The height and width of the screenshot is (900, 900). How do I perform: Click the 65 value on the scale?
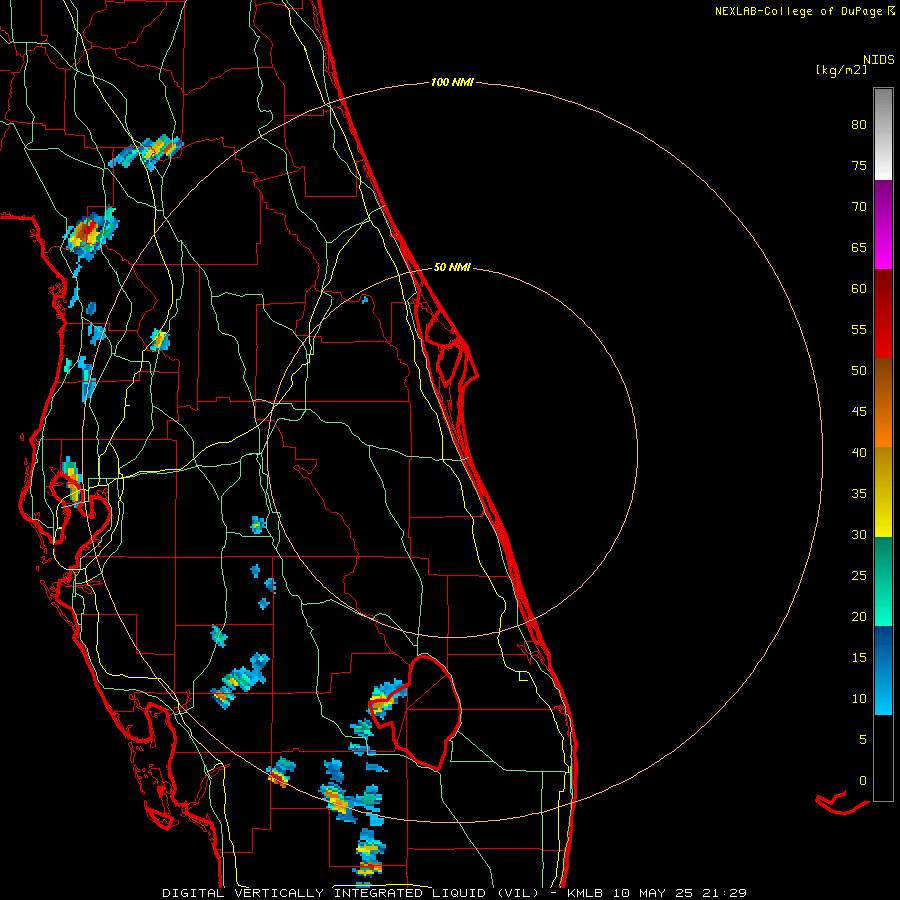tap(859, 247)
